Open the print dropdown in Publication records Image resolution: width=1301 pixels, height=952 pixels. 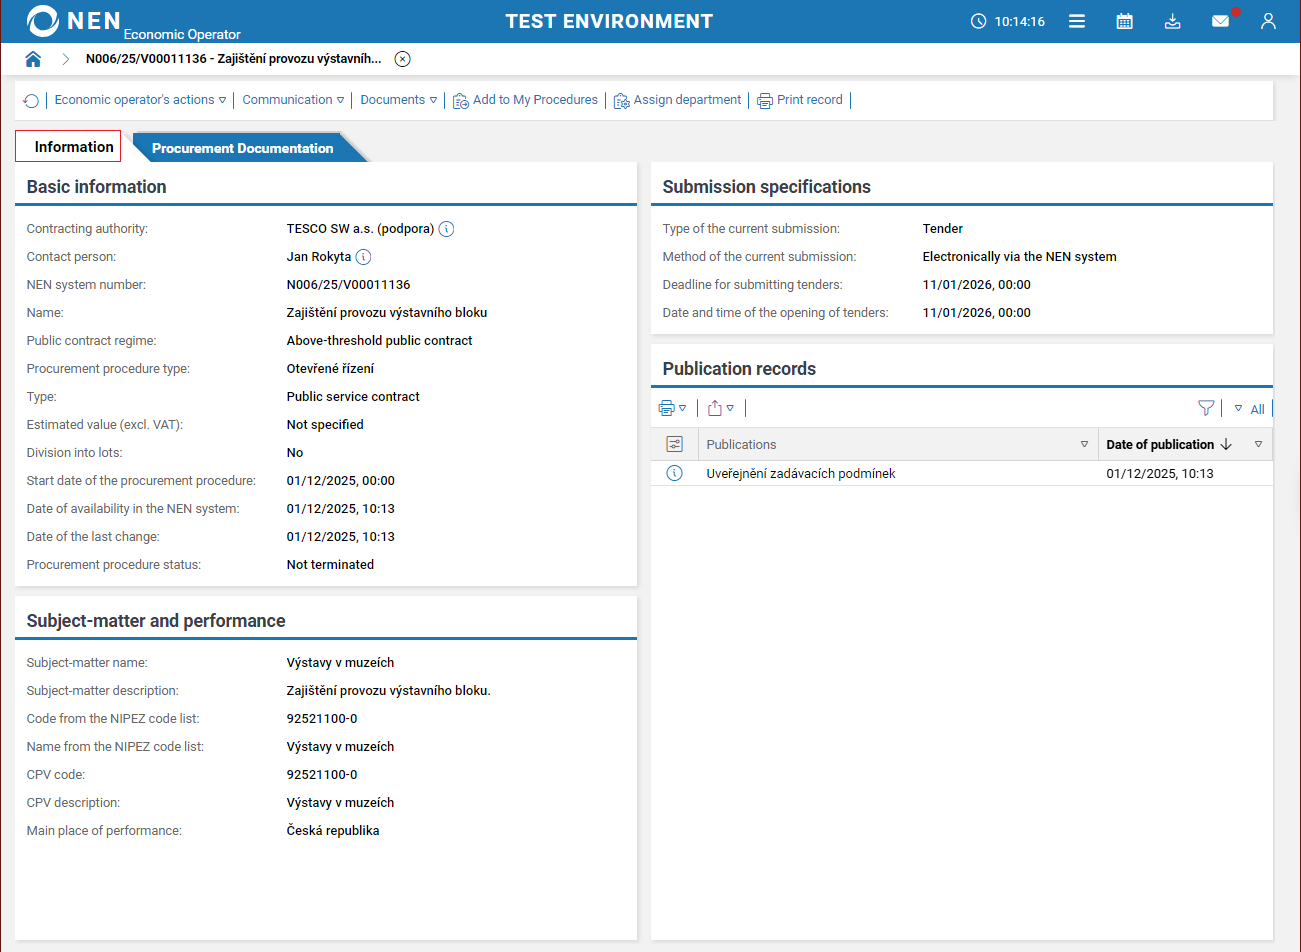[x=672, y=408]
